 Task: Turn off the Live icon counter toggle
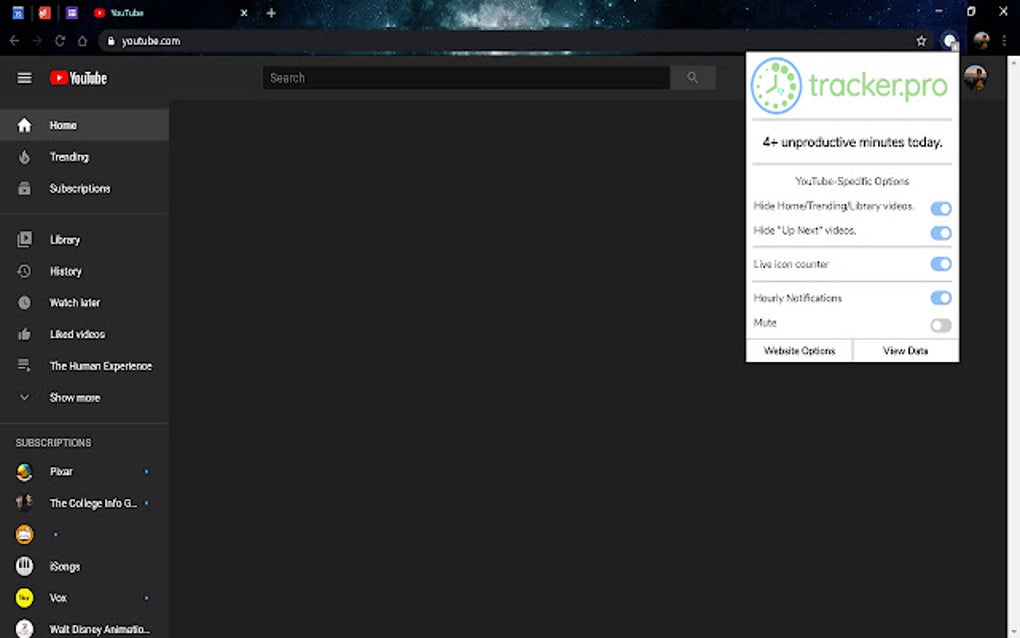coord(940,264)
